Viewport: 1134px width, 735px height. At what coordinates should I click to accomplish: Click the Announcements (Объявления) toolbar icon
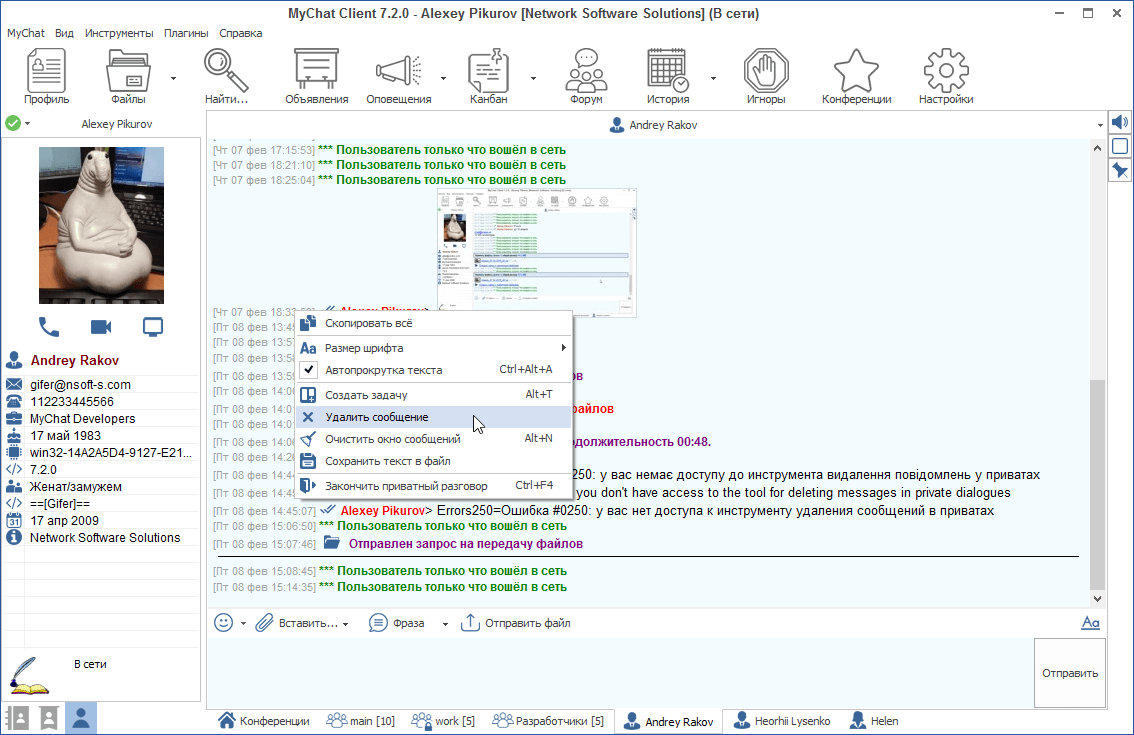pyautogui.click(x=316, y=76)
